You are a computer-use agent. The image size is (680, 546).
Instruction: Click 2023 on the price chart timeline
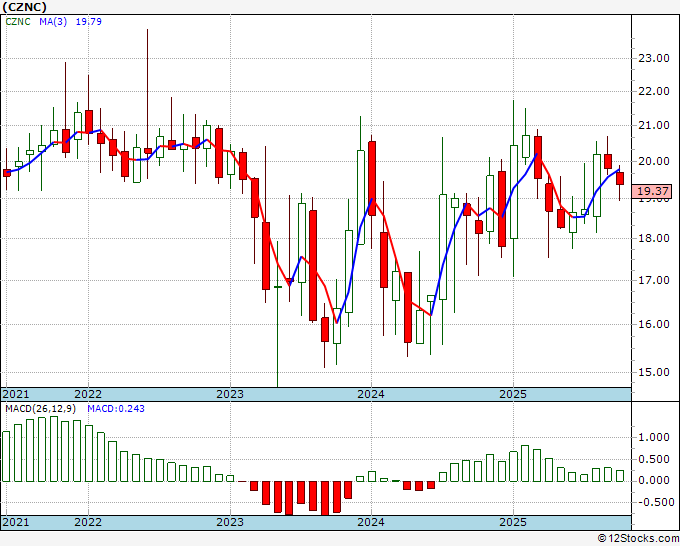coord(230,394)
